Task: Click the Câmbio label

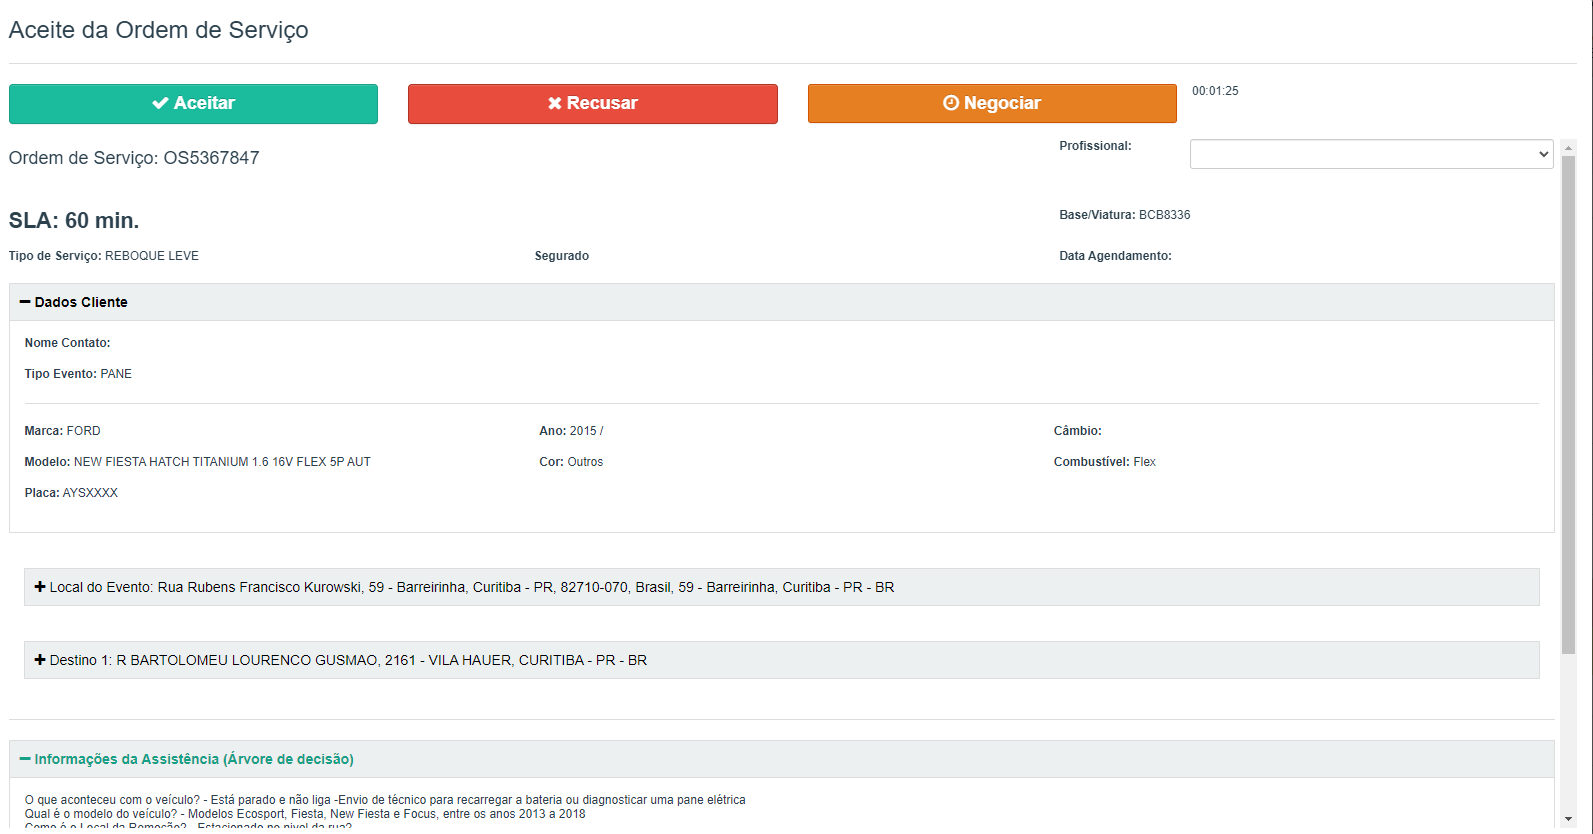Action: [x=1077, y=431]
